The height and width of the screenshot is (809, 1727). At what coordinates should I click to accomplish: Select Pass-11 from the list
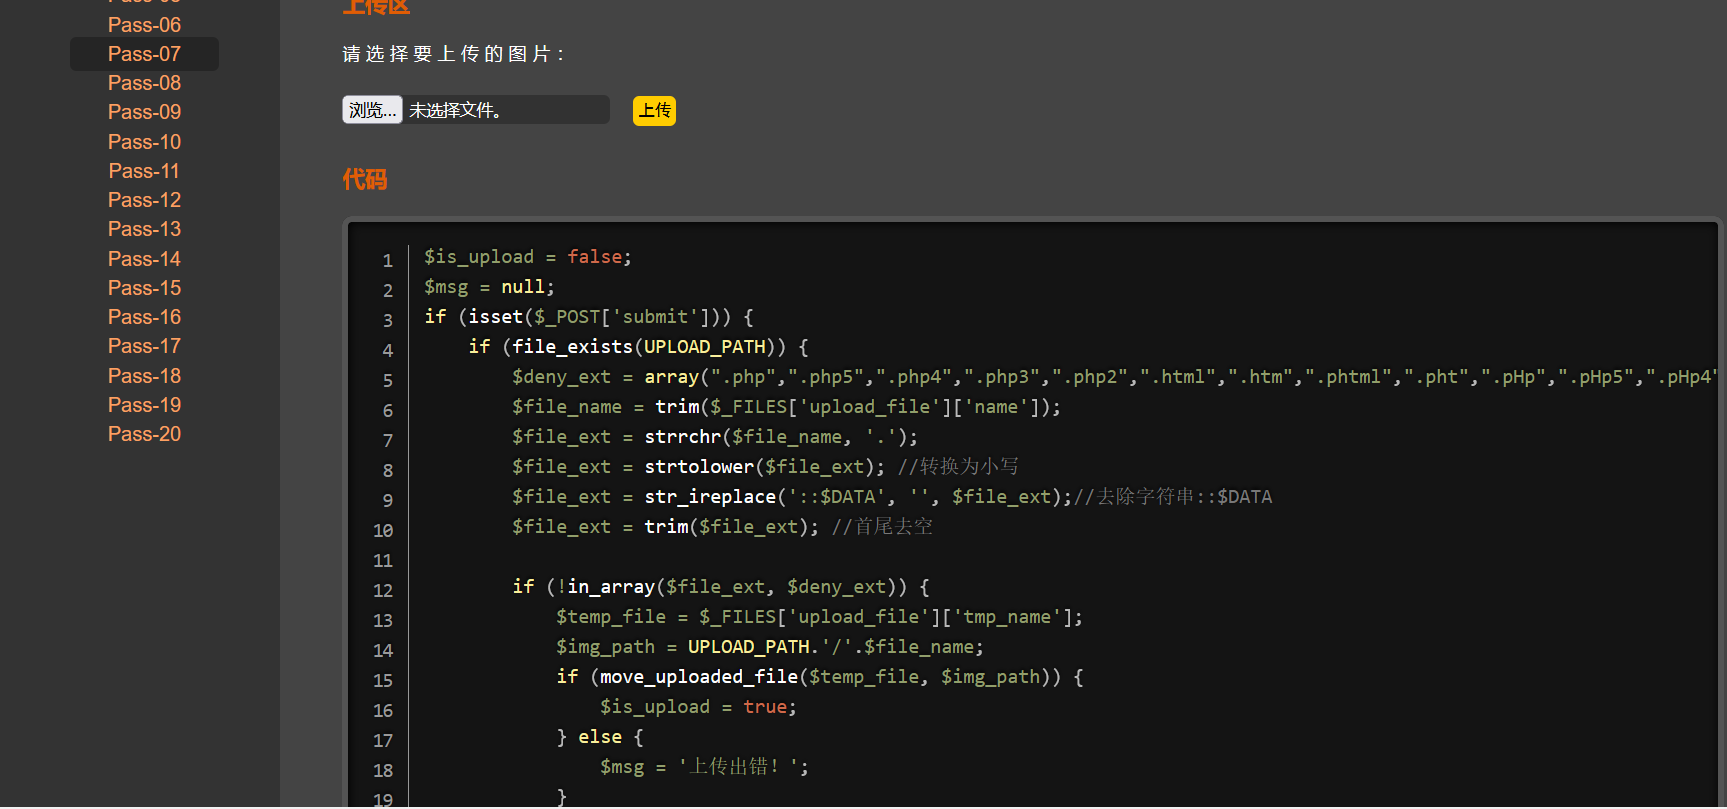coord(144,171)
